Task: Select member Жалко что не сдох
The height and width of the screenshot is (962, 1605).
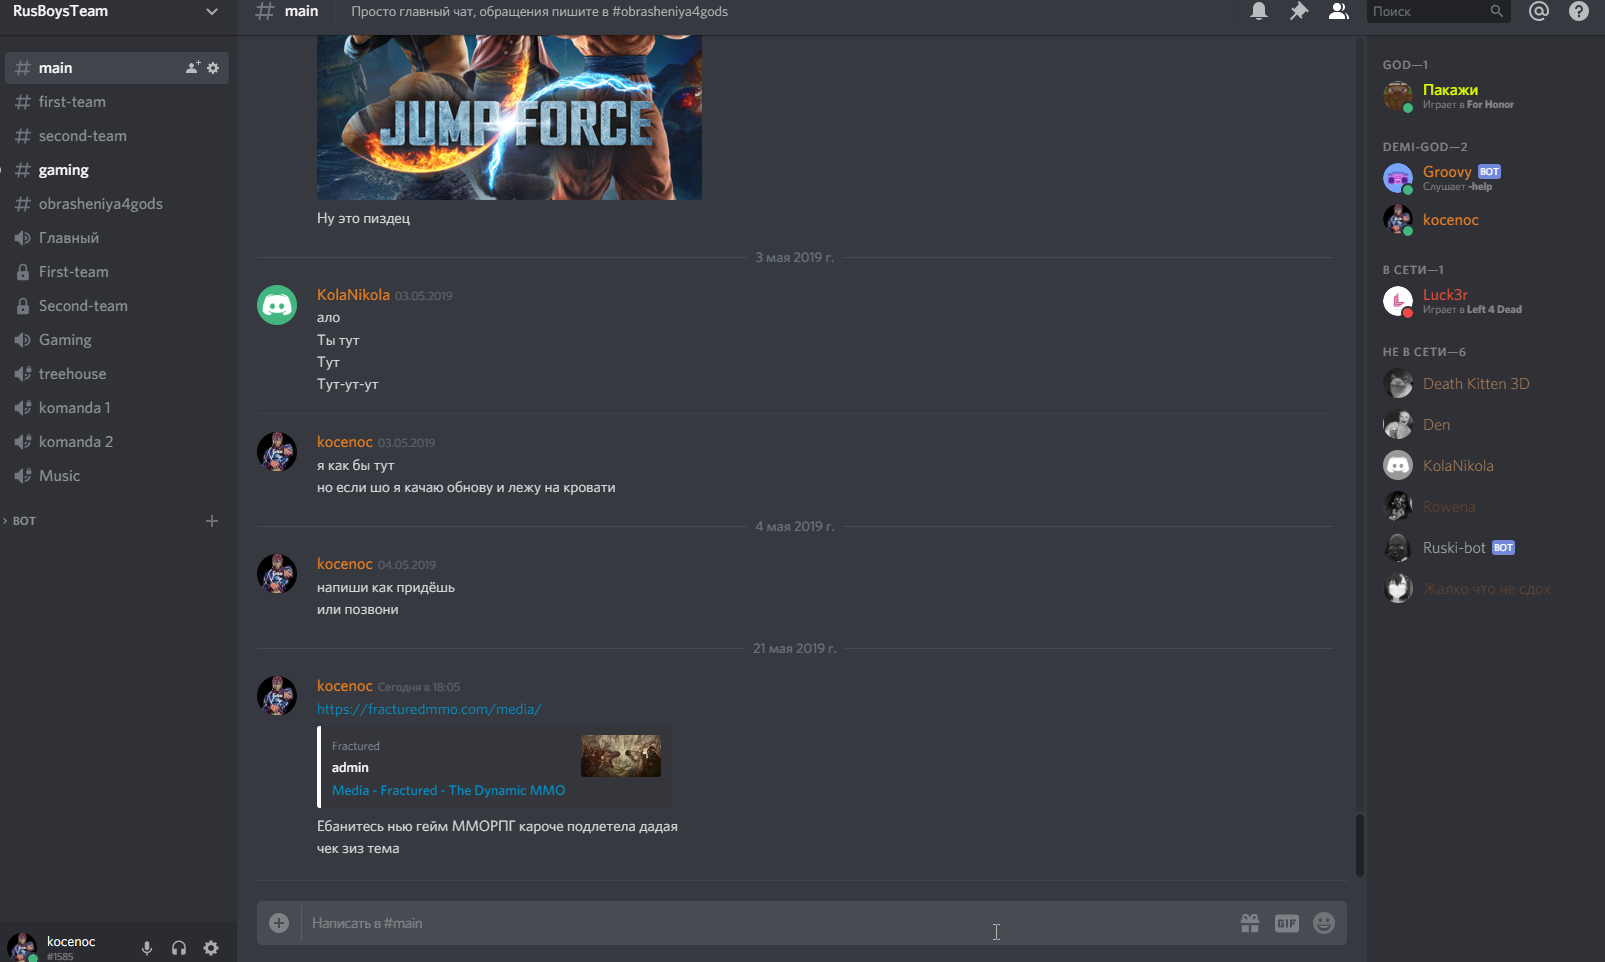Action: pos(1483,588)
